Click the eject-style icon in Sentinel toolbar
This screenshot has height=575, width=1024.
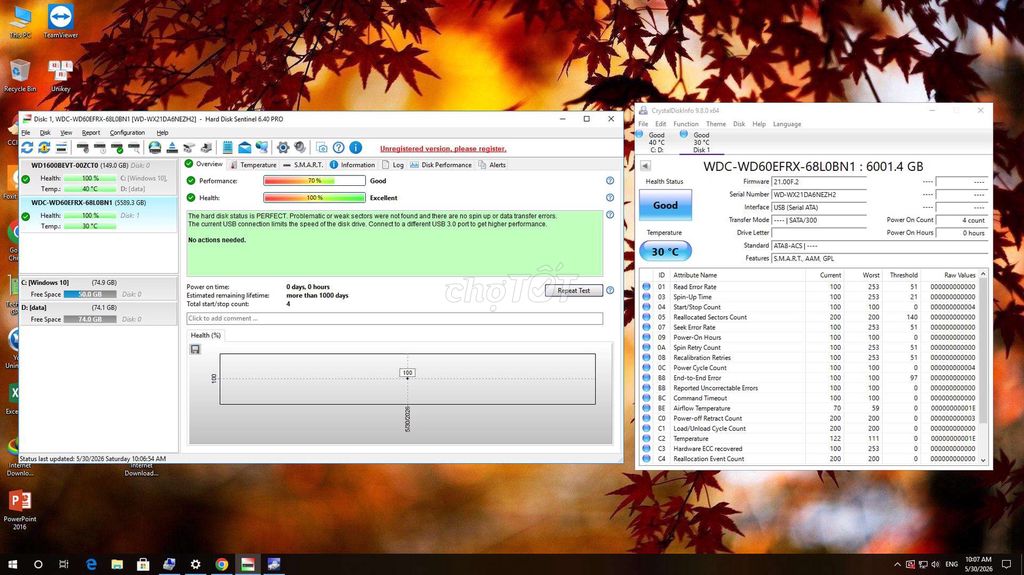pos(172,148)
